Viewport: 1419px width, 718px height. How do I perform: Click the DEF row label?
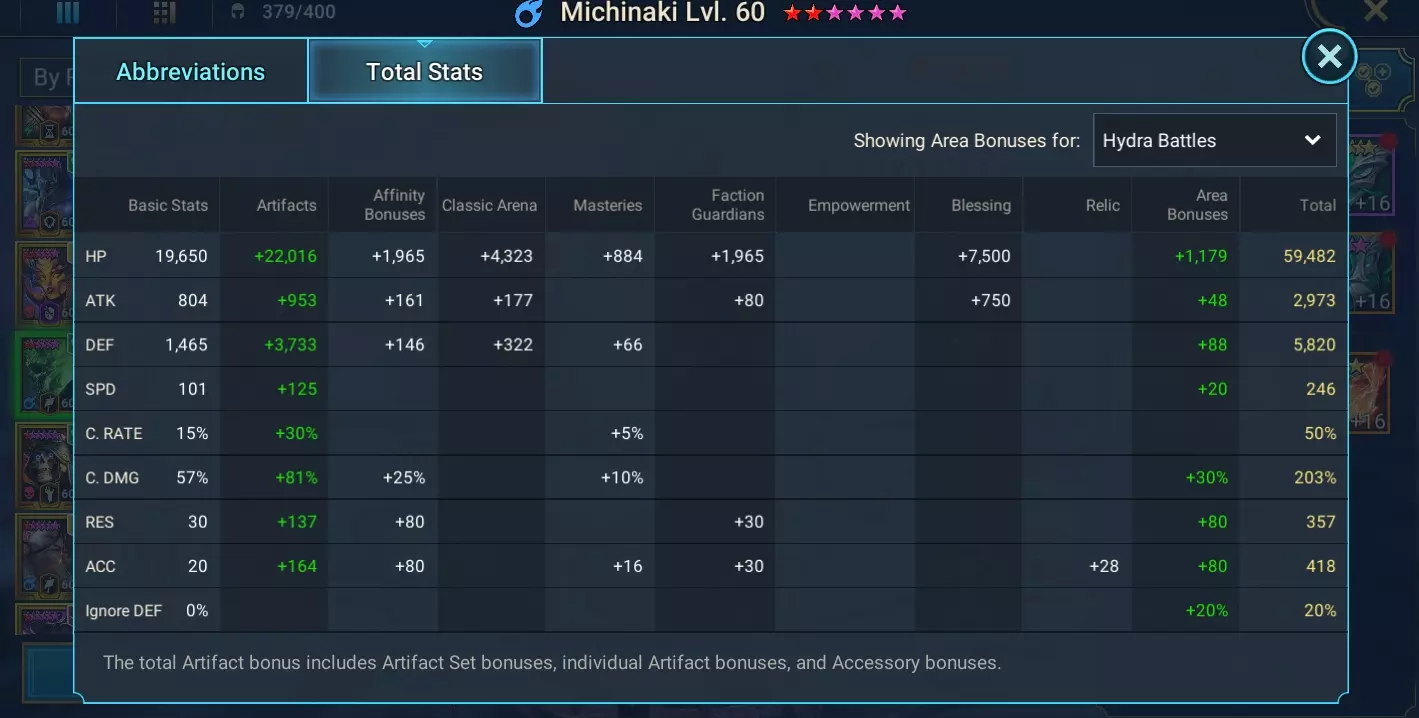(x=100, y=345)
